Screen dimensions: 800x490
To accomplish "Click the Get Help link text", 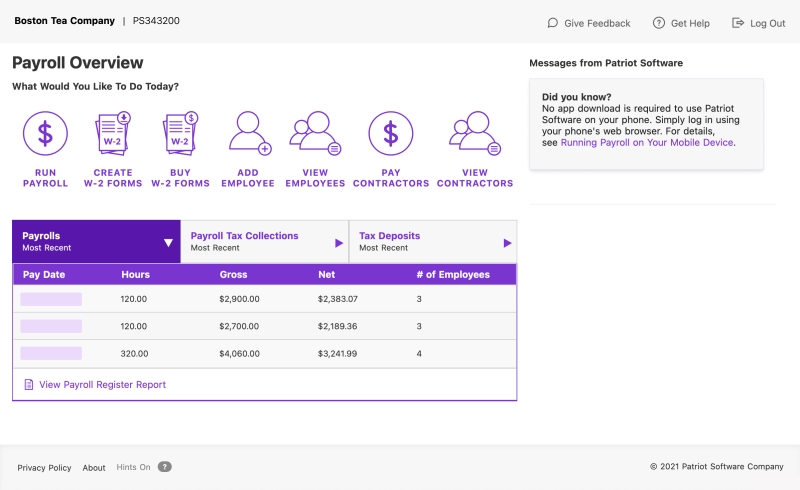I will 690,23.
